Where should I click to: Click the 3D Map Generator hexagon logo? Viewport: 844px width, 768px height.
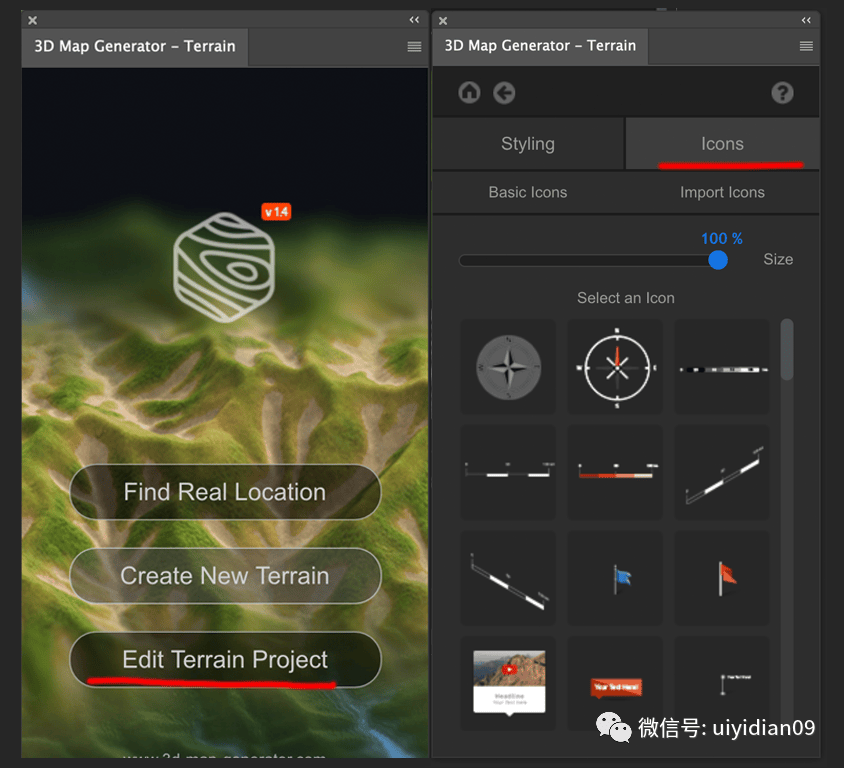[x=224, y=267]
